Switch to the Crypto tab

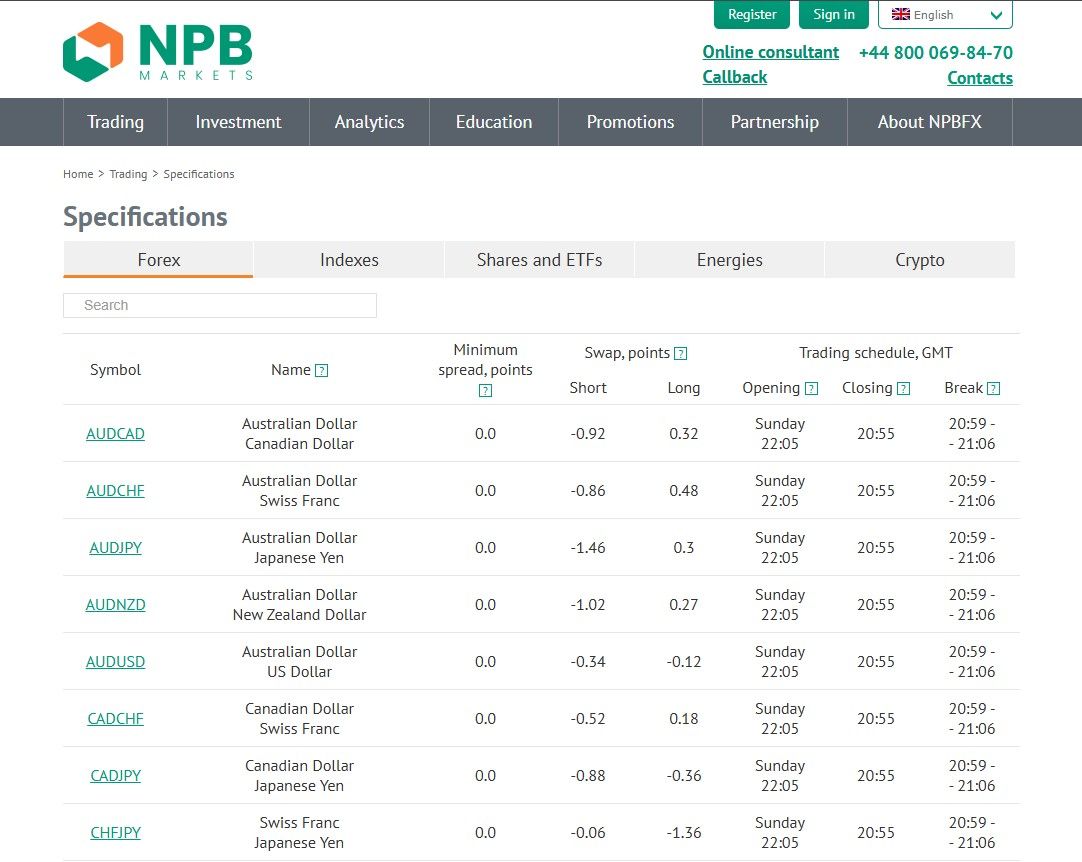(920, 259)
